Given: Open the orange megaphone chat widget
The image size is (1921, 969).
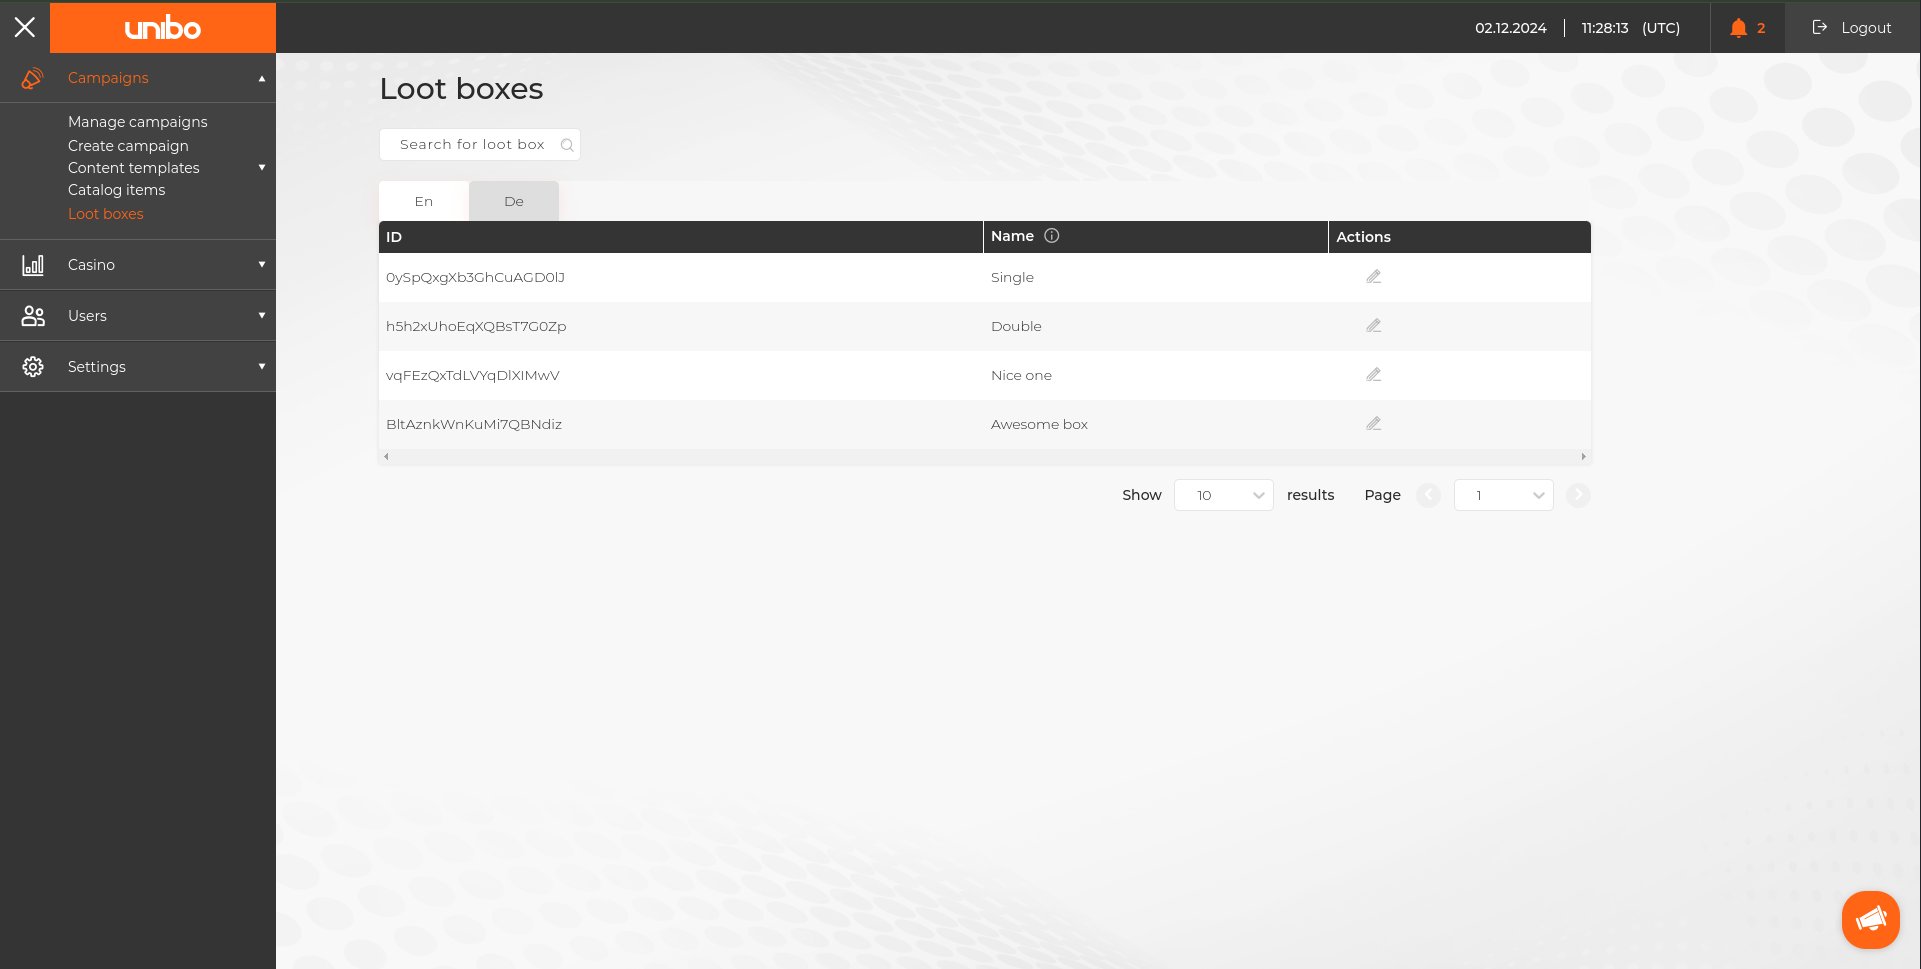Looking at the screenshot, I should (1870, 919).
